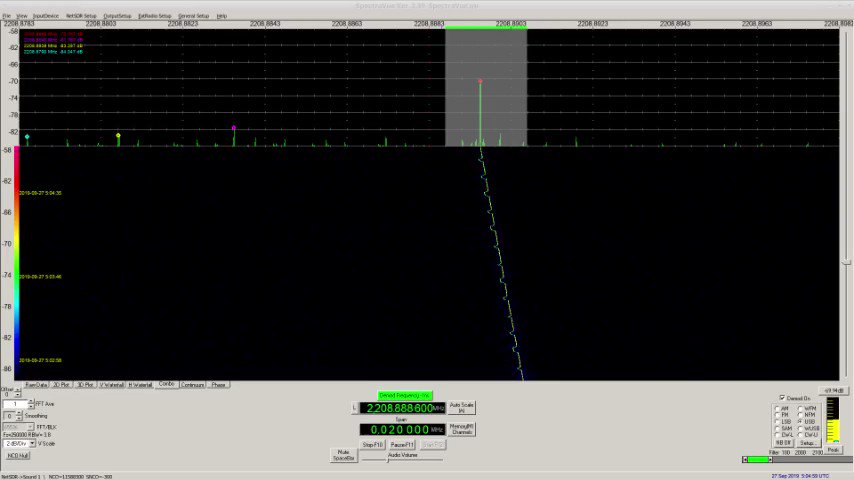Switch to the Continuum tab
This screenshot has width=854, height=480.
(192, 385)
